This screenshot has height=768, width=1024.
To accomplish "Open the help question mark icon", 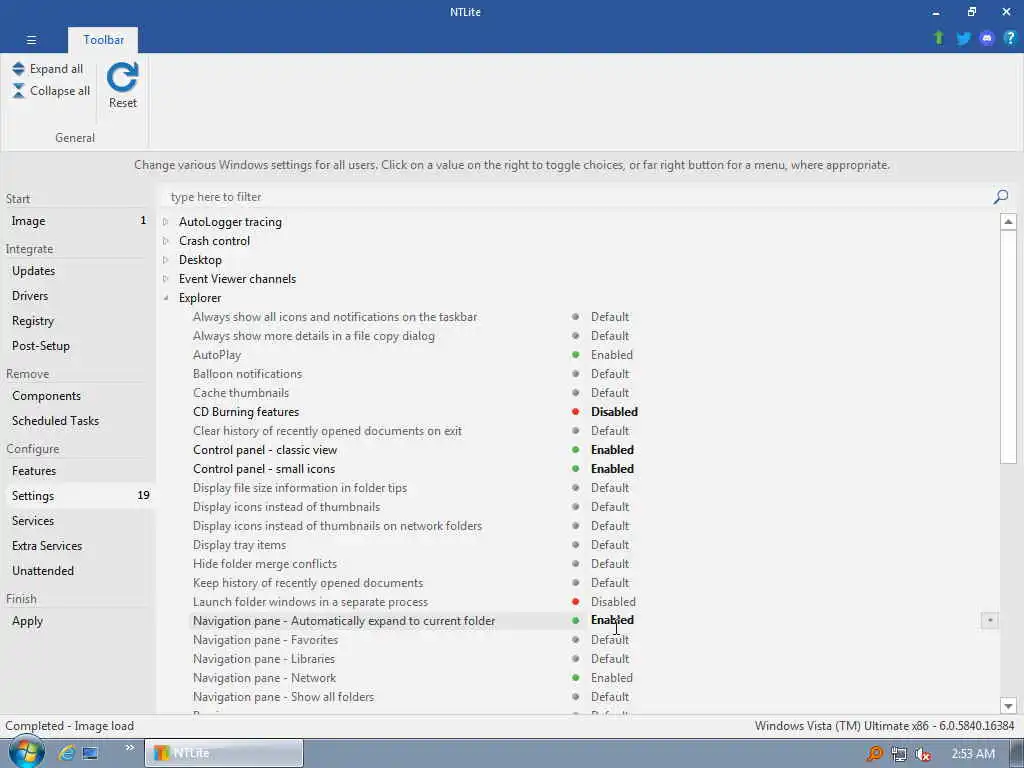I will [x=1010, y=39].
